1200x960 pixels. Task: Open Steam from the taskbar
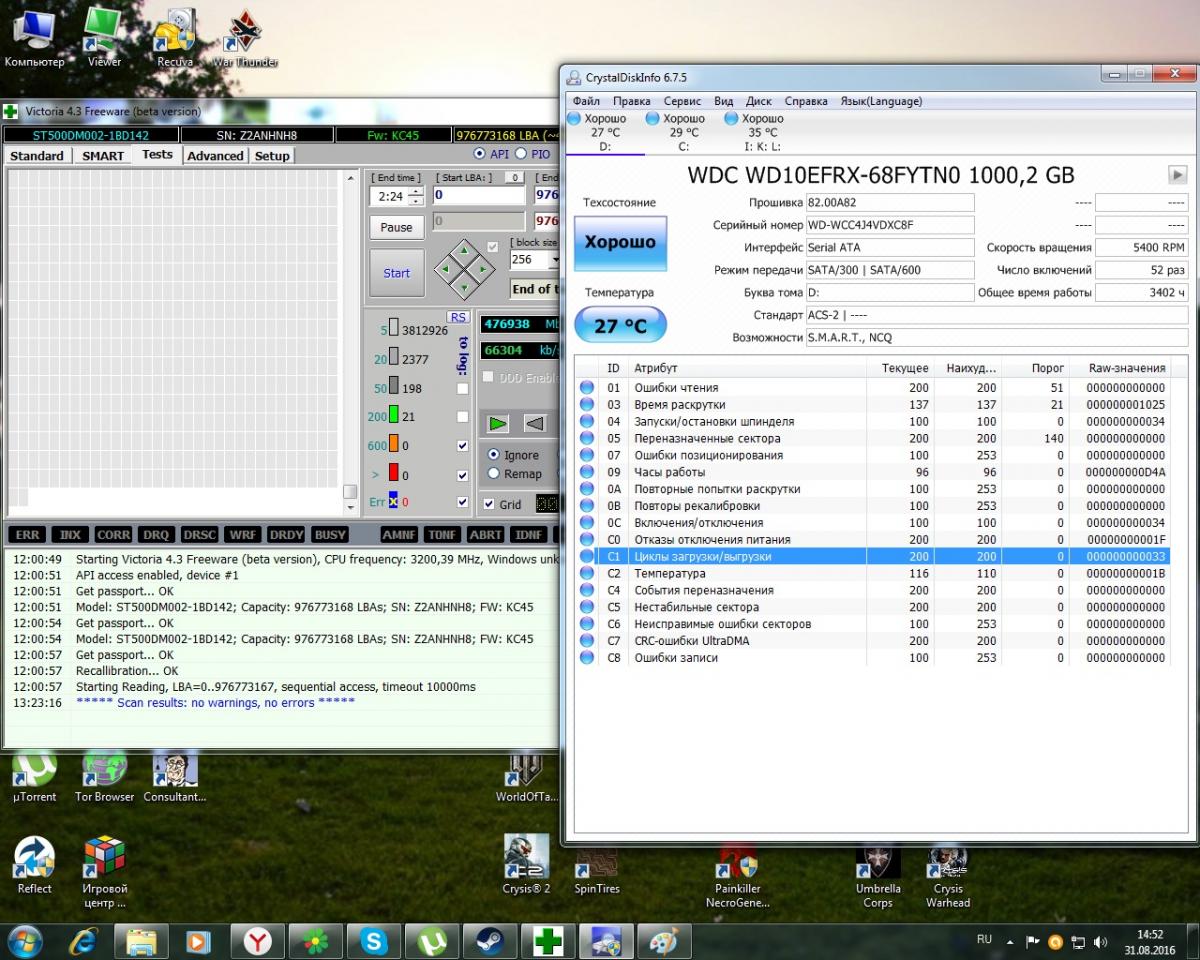click(x=490, y=941)
